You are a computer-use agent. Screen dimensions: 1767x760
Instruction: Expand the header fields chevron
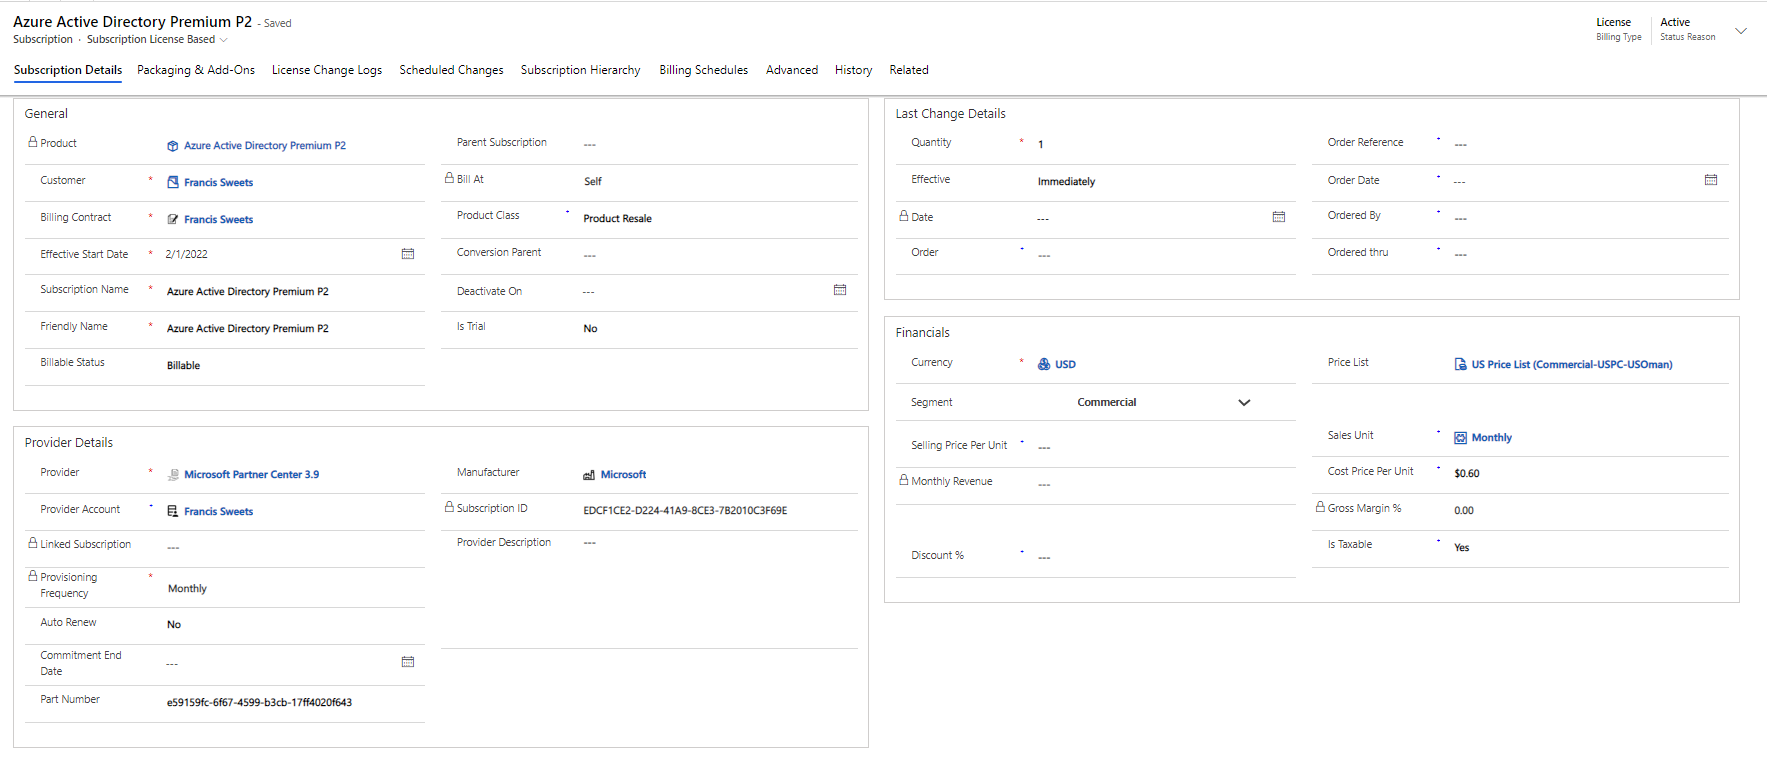(x=1741, y=31)
